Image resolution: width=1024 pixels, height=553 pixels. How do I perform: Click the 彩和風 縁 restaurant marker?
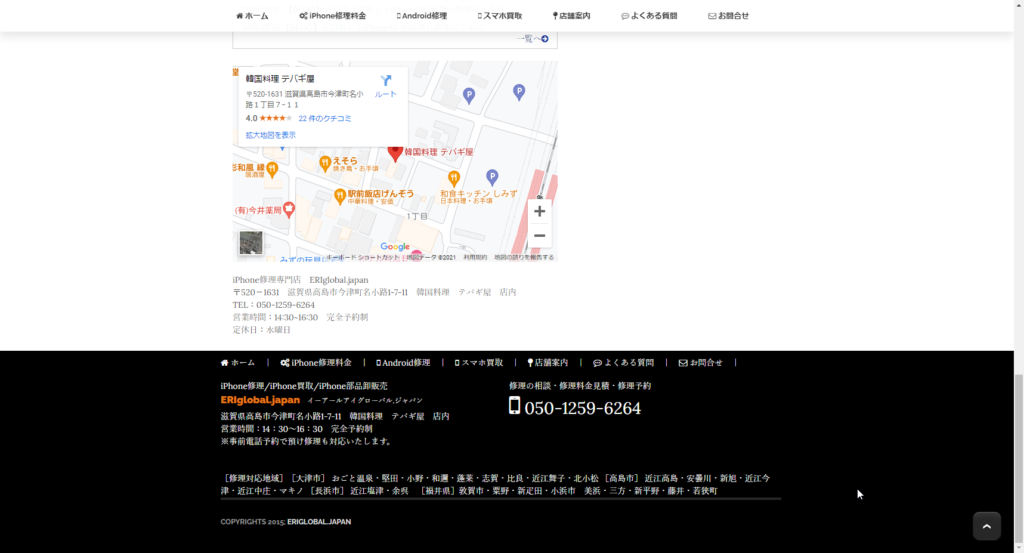(272, 169)
